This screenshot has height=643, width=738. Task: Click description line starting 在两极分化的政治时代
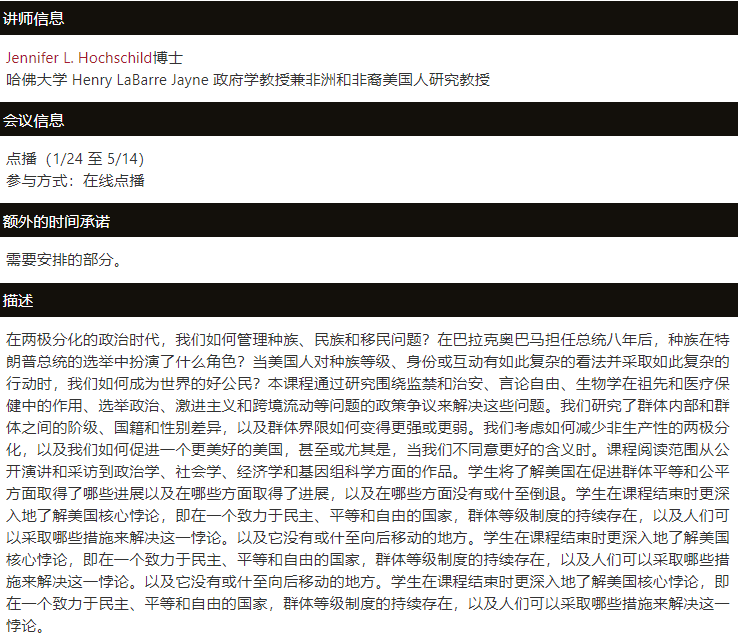pos(368,339)
